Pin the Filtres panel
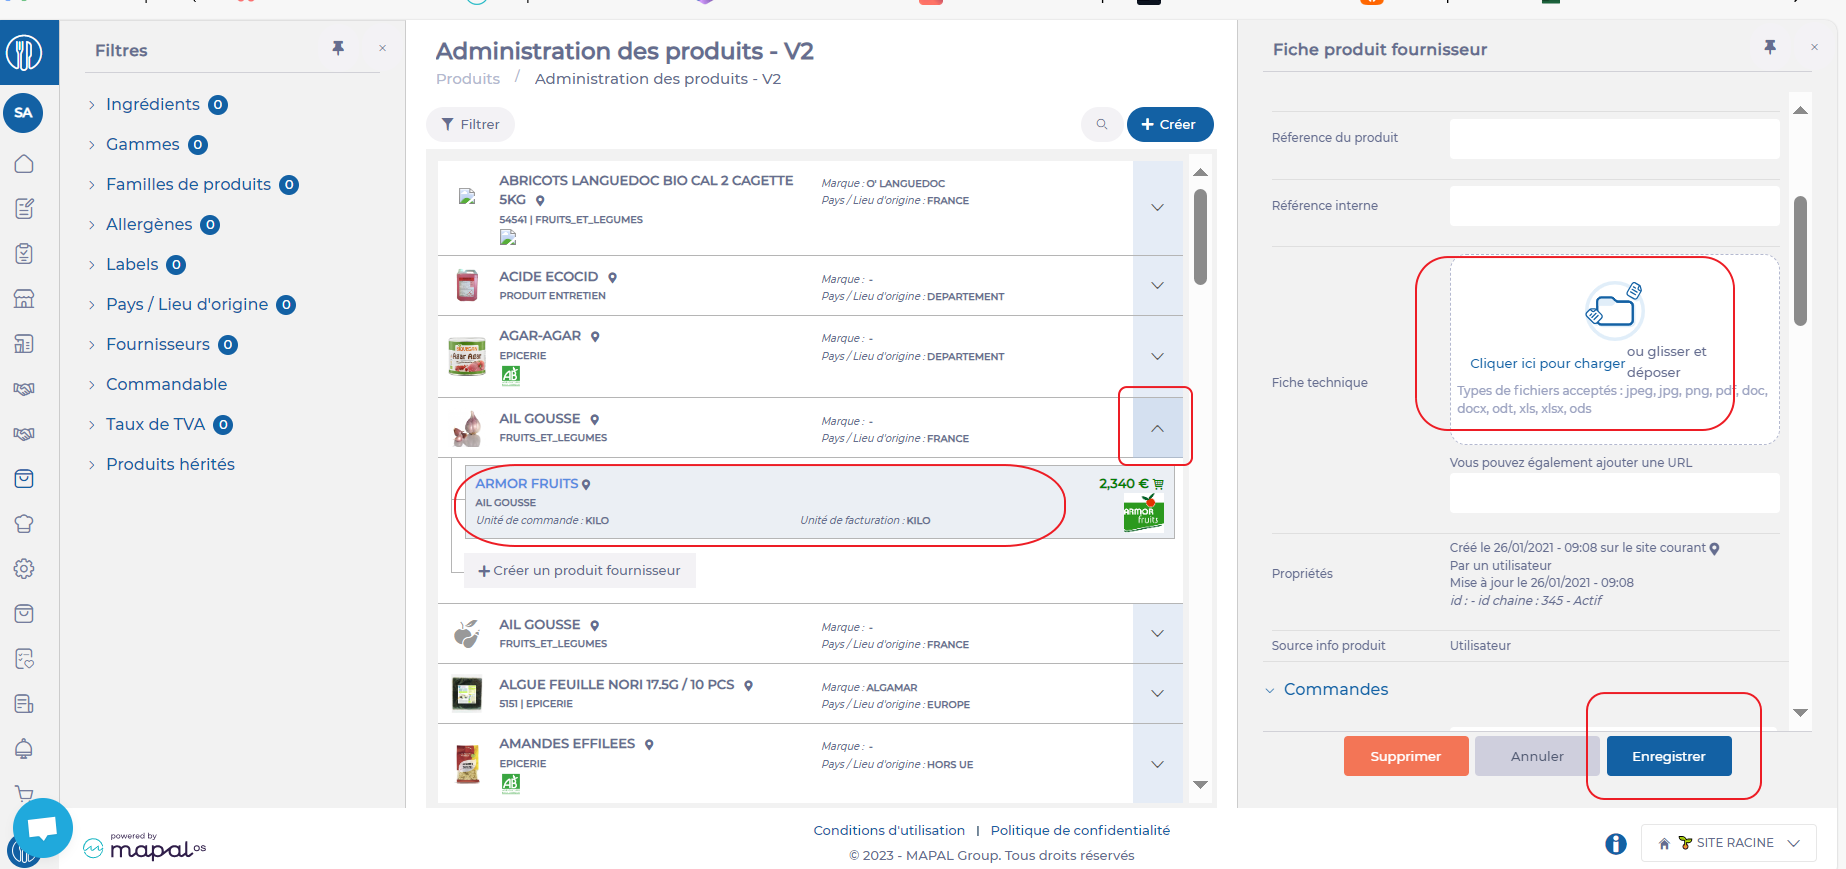The image size is (1846, 869). pyautogui.click(x=338, y=48)
